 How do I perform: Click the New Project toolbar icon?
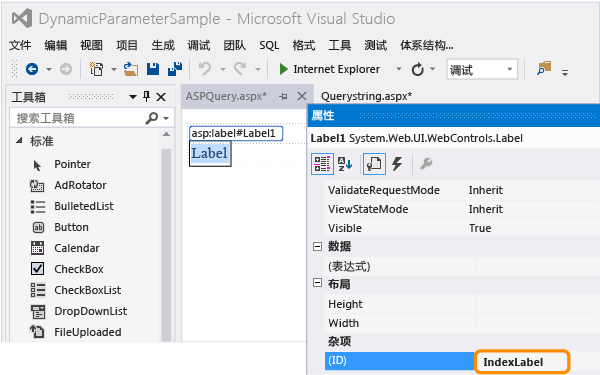tap(96, 69)
